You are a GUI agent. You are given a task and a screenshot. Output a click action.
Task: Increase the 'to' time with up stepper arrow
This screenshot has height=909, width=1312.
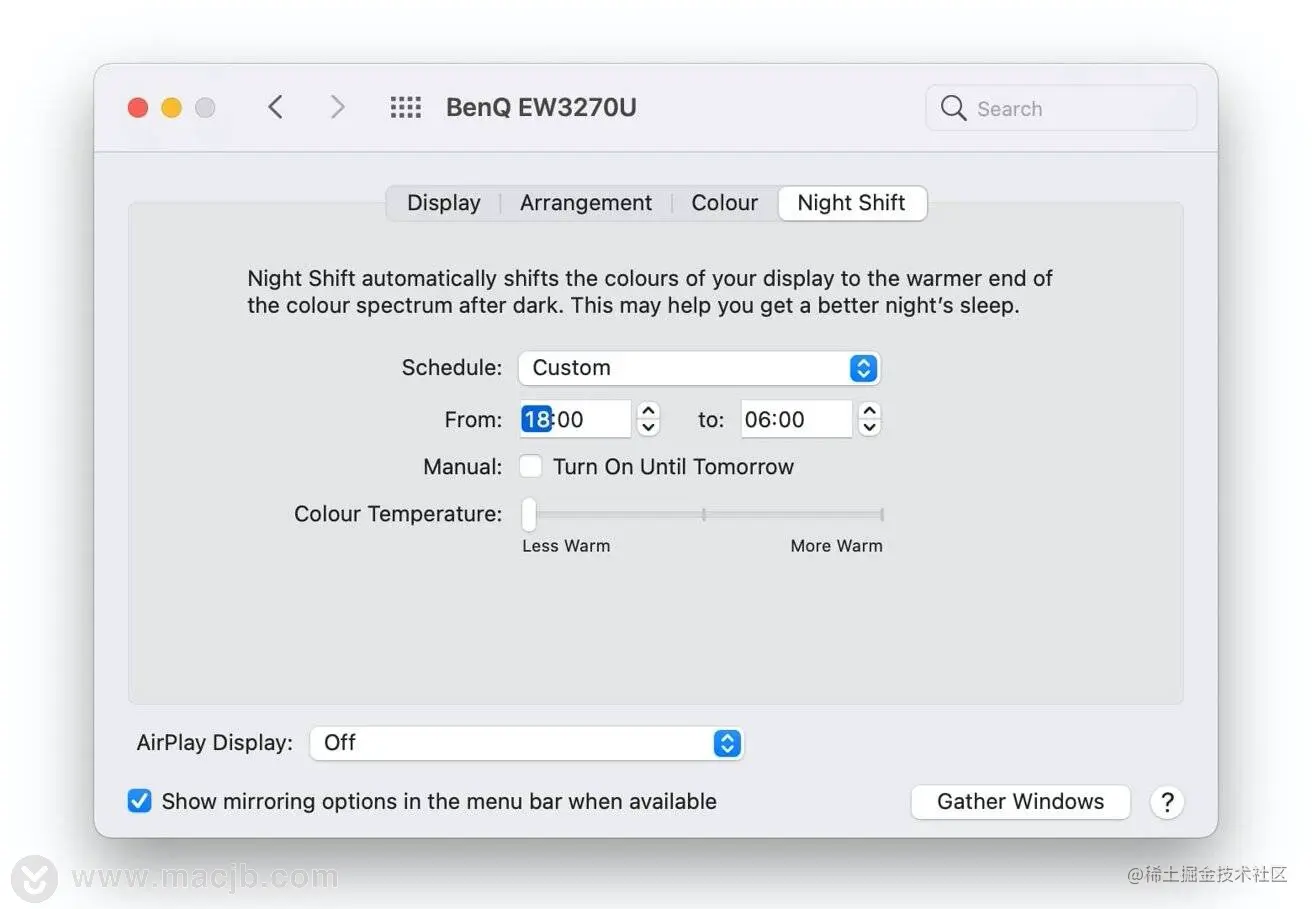click(x=870, y=411)
